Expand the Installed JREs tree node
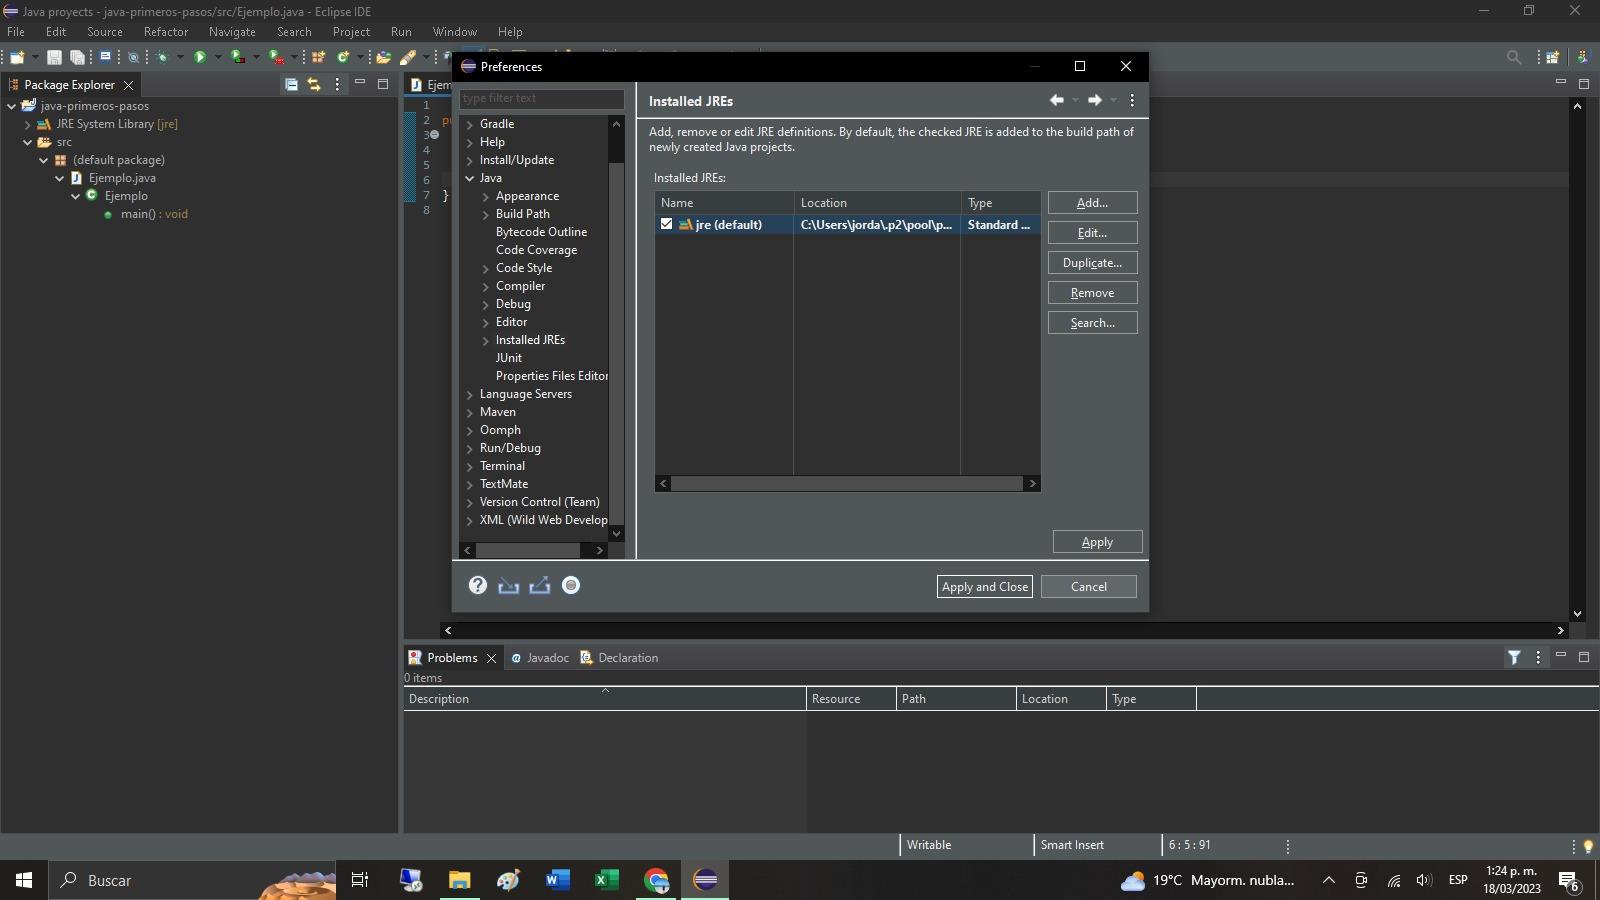 pyautogui.click(x=486, y=340)
